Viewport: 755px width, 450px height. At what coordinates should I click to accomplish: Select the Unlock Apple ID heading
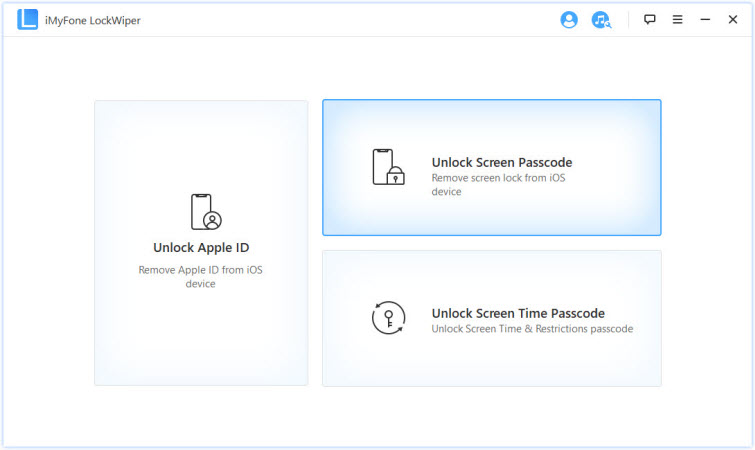201,247
